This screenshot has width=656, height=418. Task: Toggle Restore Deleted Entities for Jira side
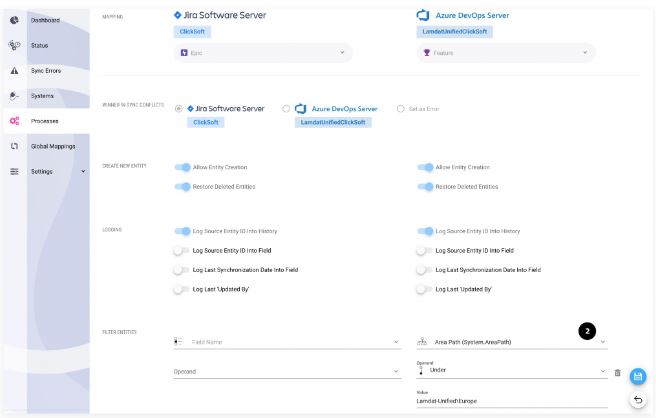182,187
